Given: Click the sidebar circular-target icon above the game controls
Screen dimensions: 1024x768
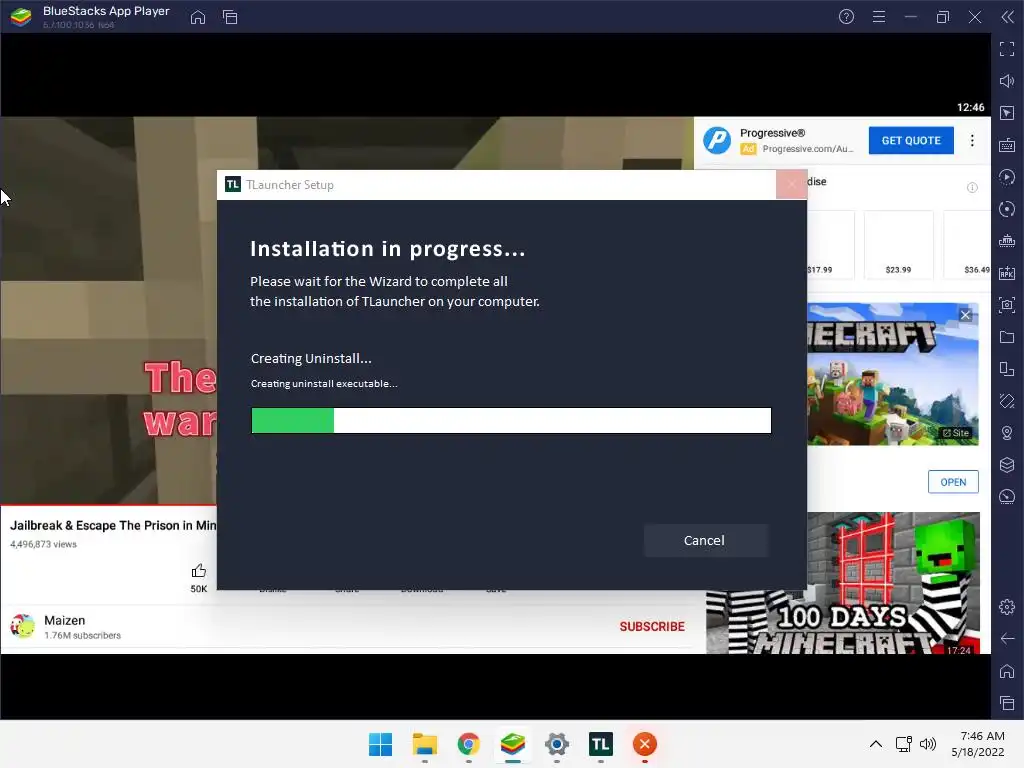Looking at the screenshot, I should point(1007,209).
